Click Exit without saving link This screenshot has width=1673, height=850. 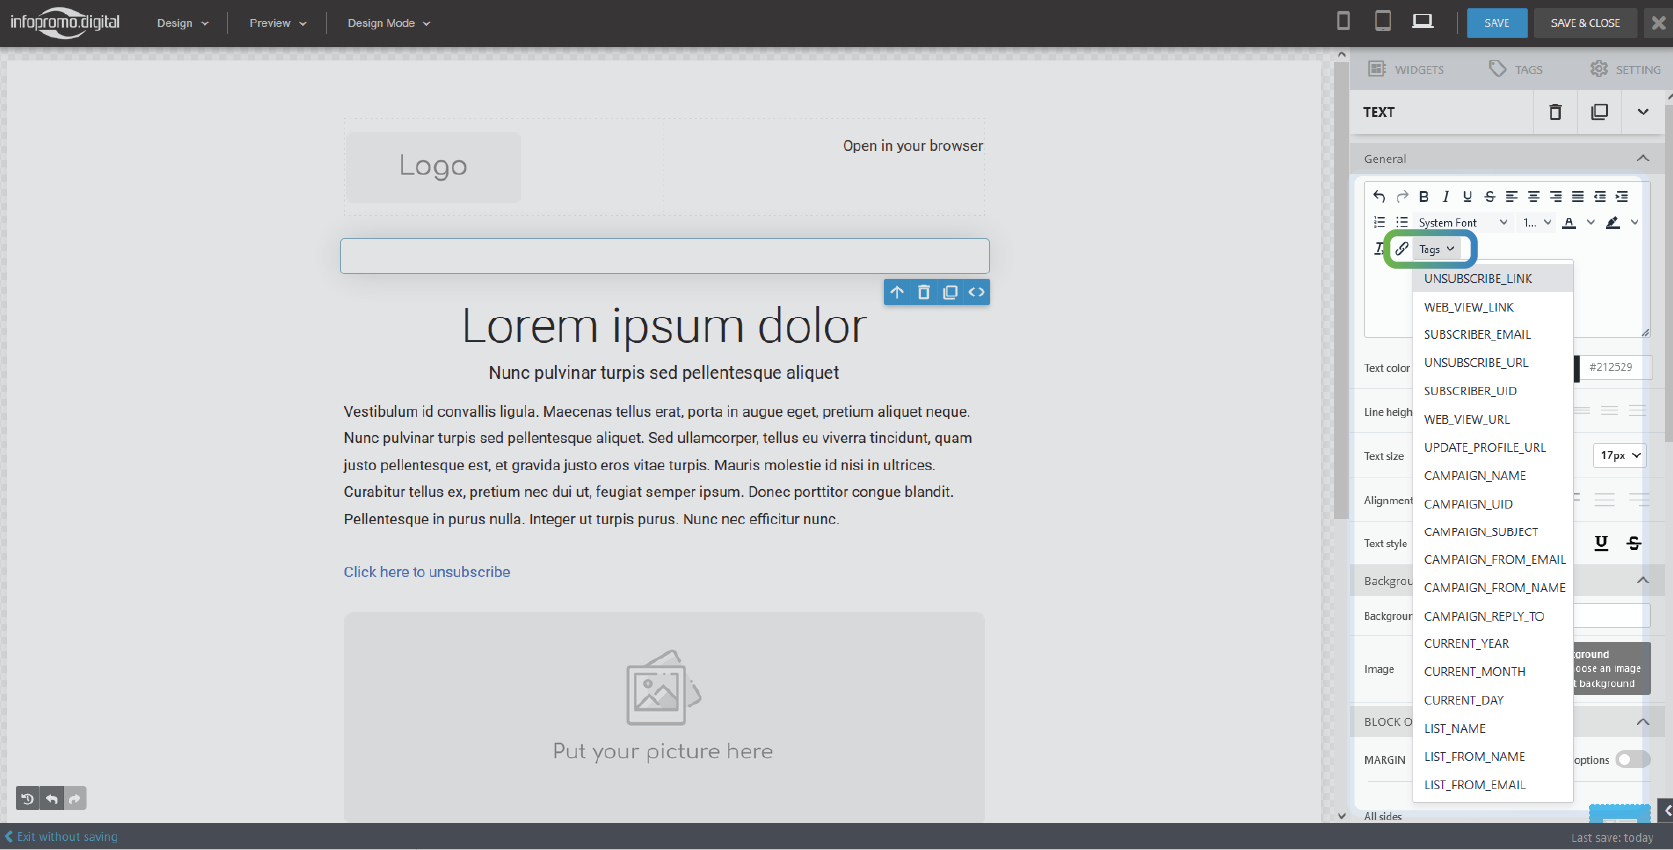[x=62, y=837]
